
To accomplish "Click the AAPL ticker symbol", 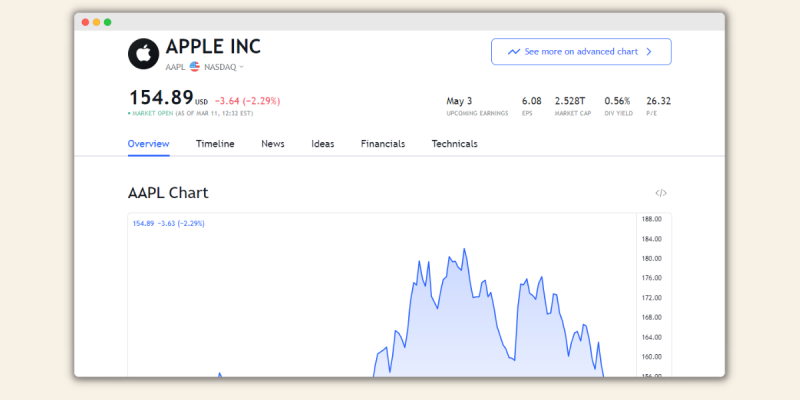I will (x=175, y=67).
